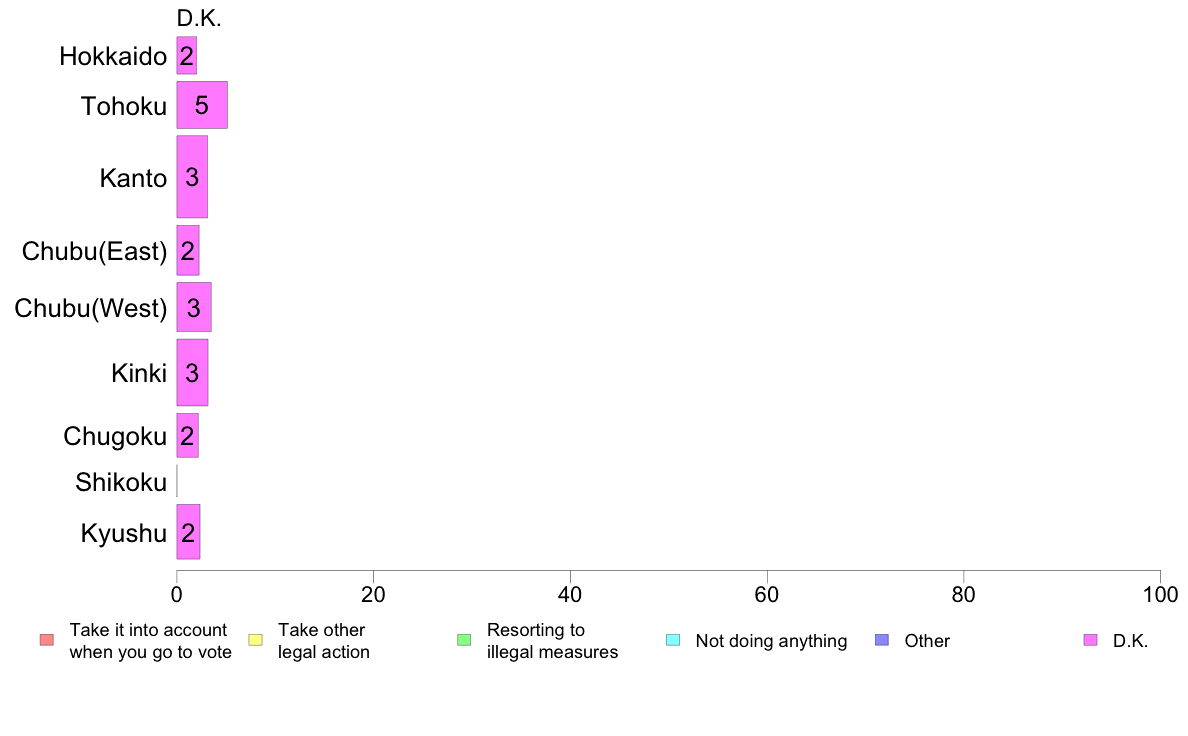Select the Tohoku bar showing 5
Viewport: 1188px width, 736px height.
[x=202, y=105]
